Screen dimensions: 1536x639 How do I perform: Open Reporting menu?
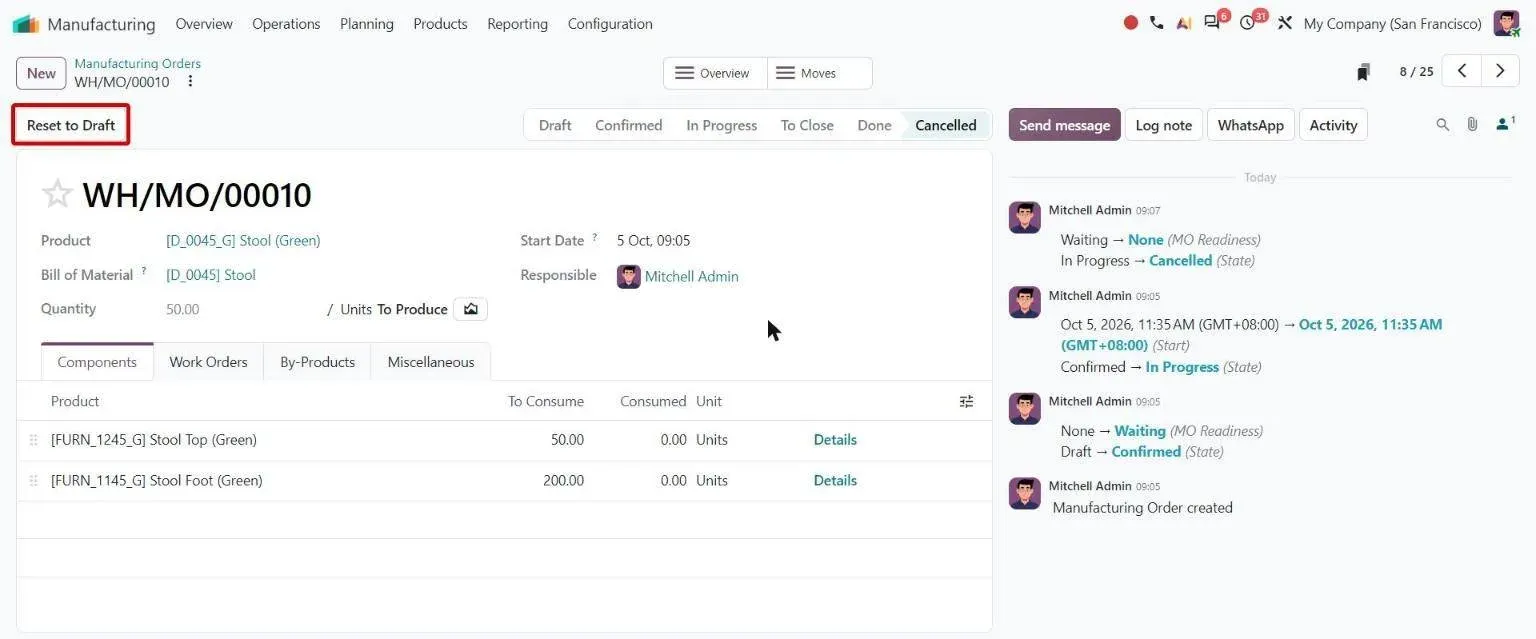click(517, 24)
